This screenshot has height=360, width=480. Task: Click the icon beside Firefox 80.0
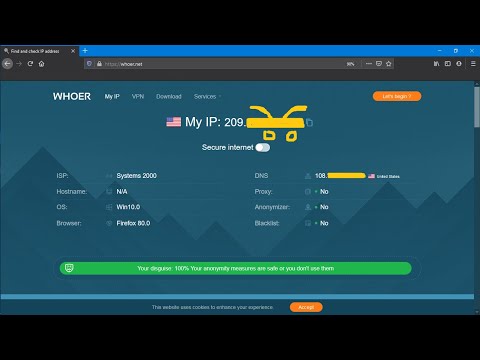point(109,223)
